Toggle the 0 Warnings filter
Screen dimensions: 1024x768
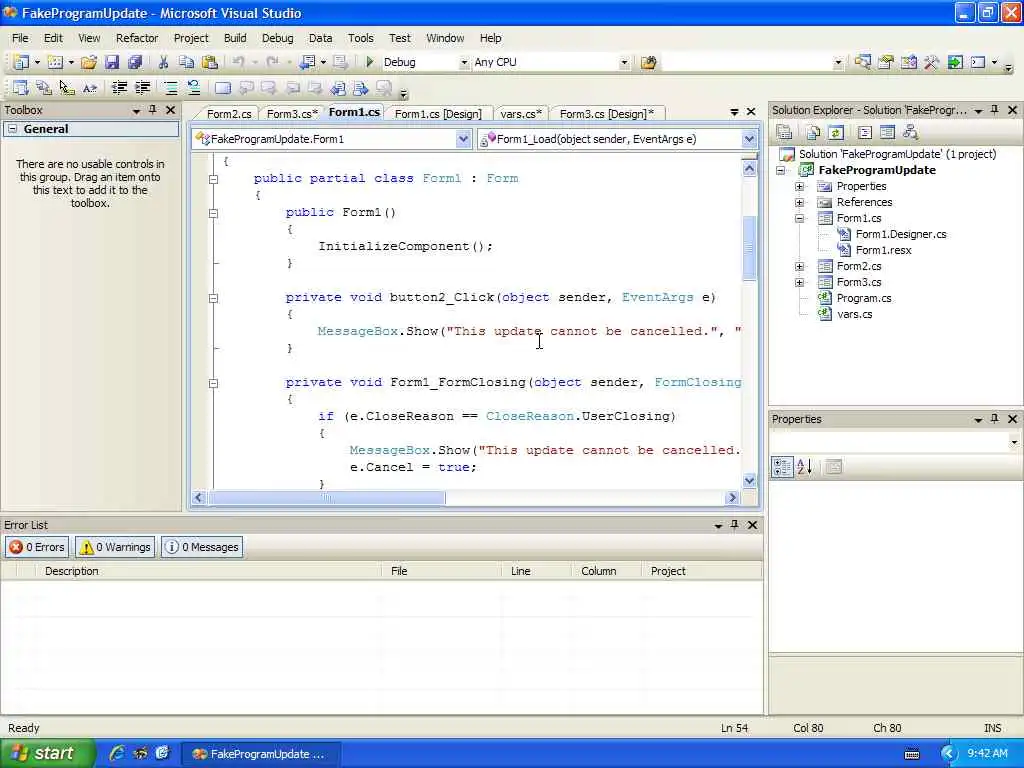pos(115,547)
